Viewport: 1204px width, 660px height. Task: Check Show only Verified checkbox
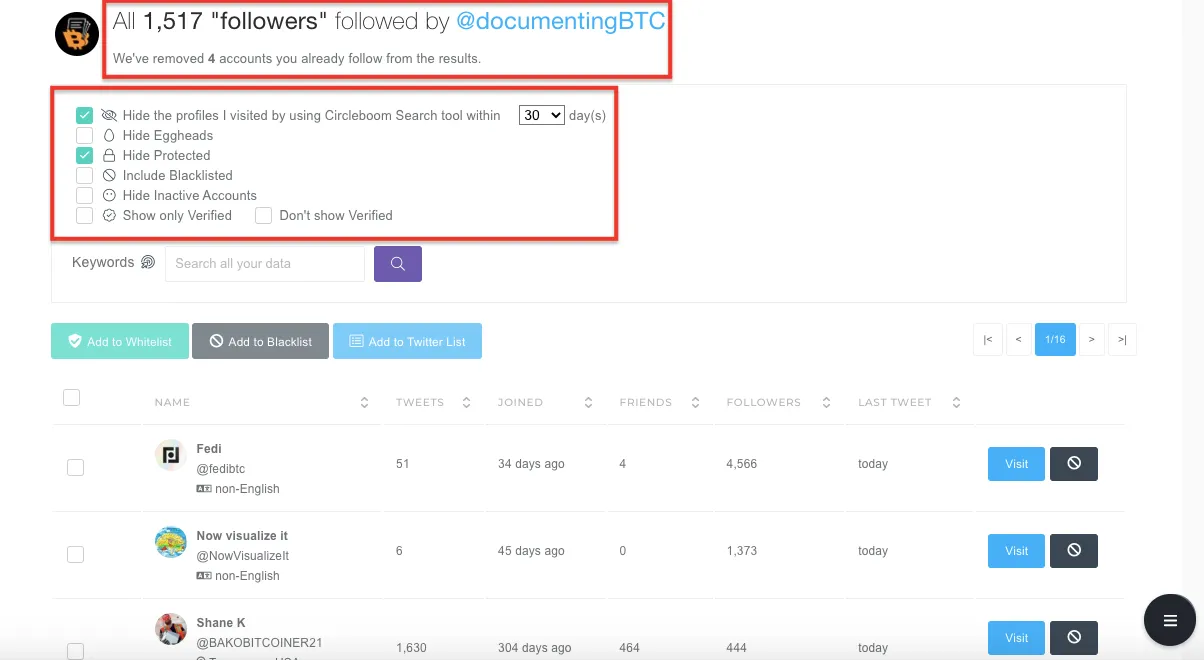[x=85, y=215]
